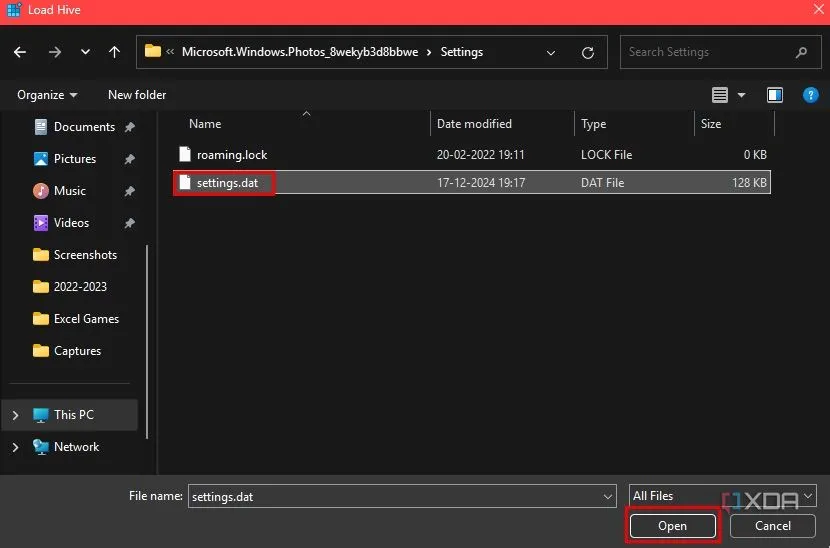
Task: Open the recent locations chevron
Action: (x=85, y=52)
